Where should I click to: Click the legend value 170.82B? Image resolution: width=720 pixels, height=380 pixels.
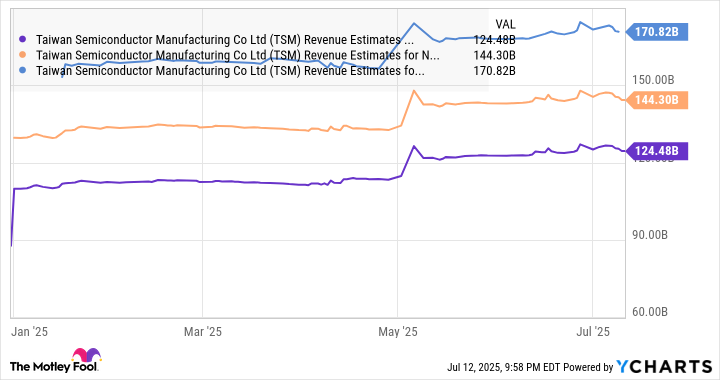pos(495,71)
